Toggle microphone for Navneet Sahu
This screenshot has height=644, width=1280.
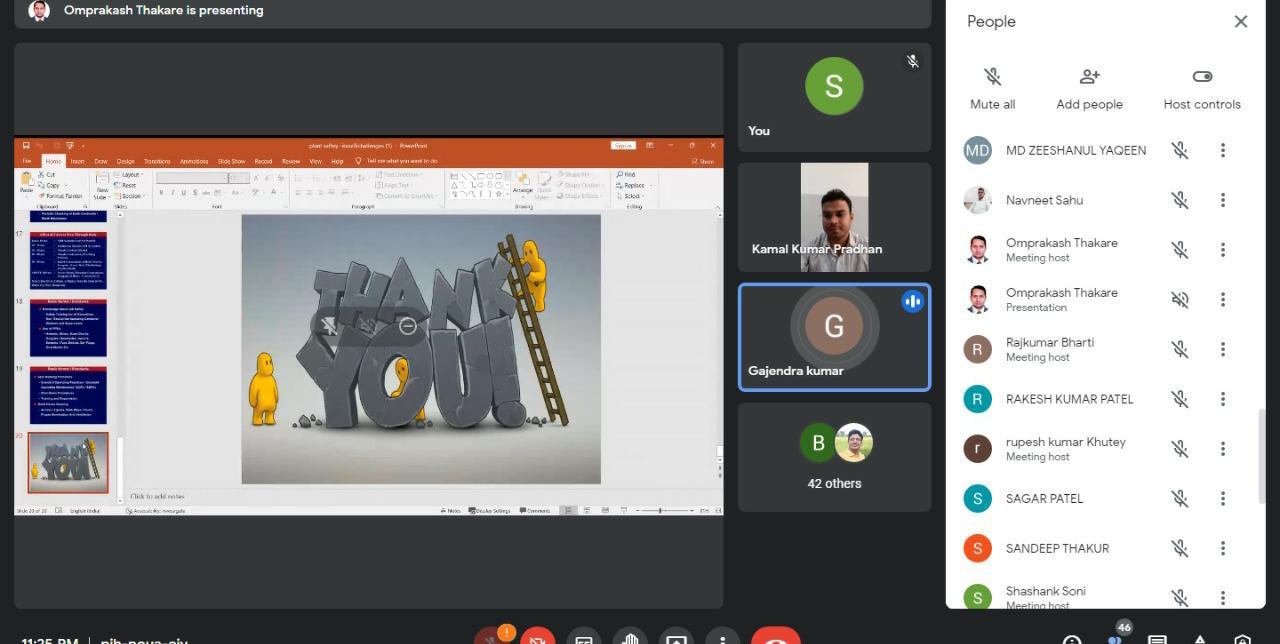click(1180, 200)
